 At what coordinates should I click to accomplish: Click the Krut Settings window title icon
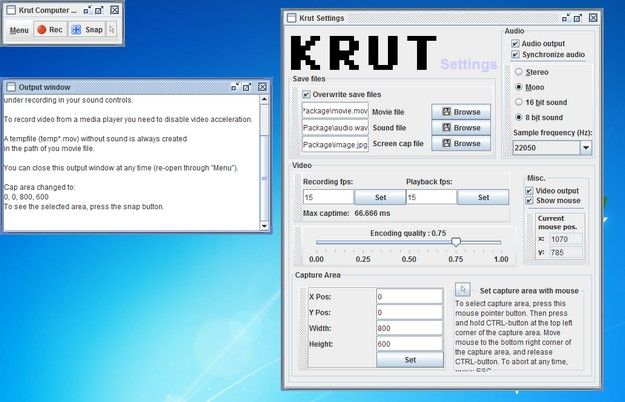[292, 18]
